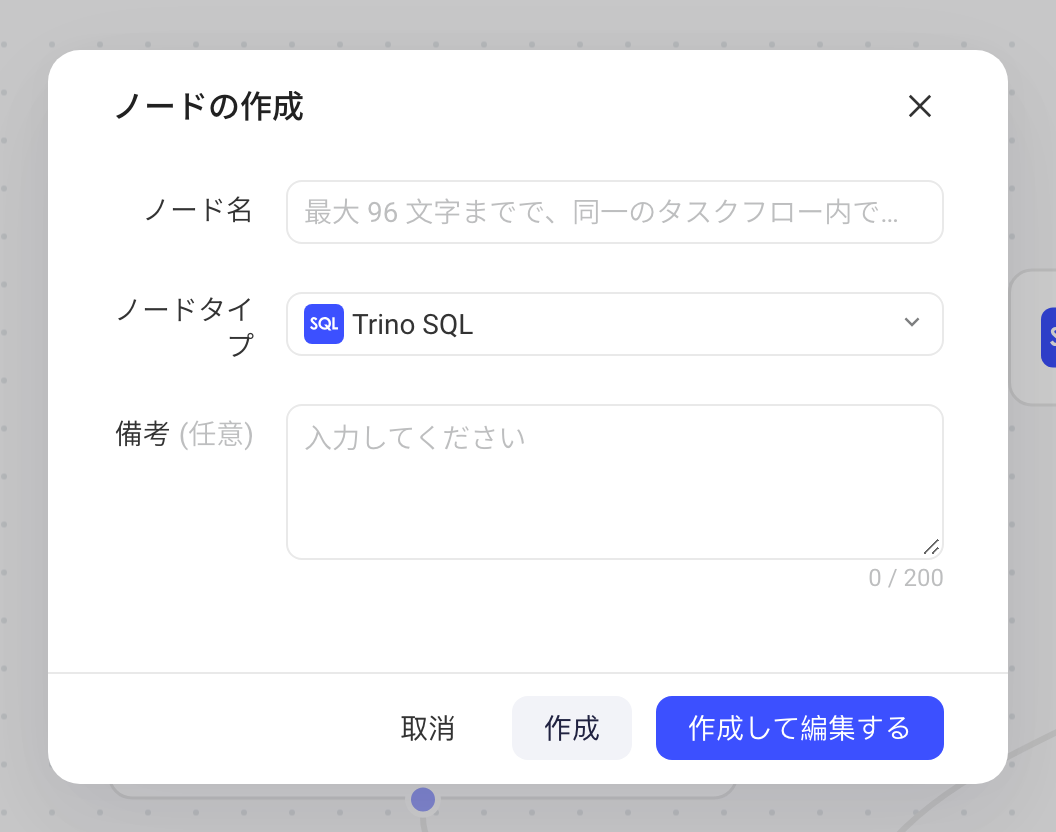Click the blue SQL icon beside Trino SQL
1056x832 pixels.
pos(324,324)
